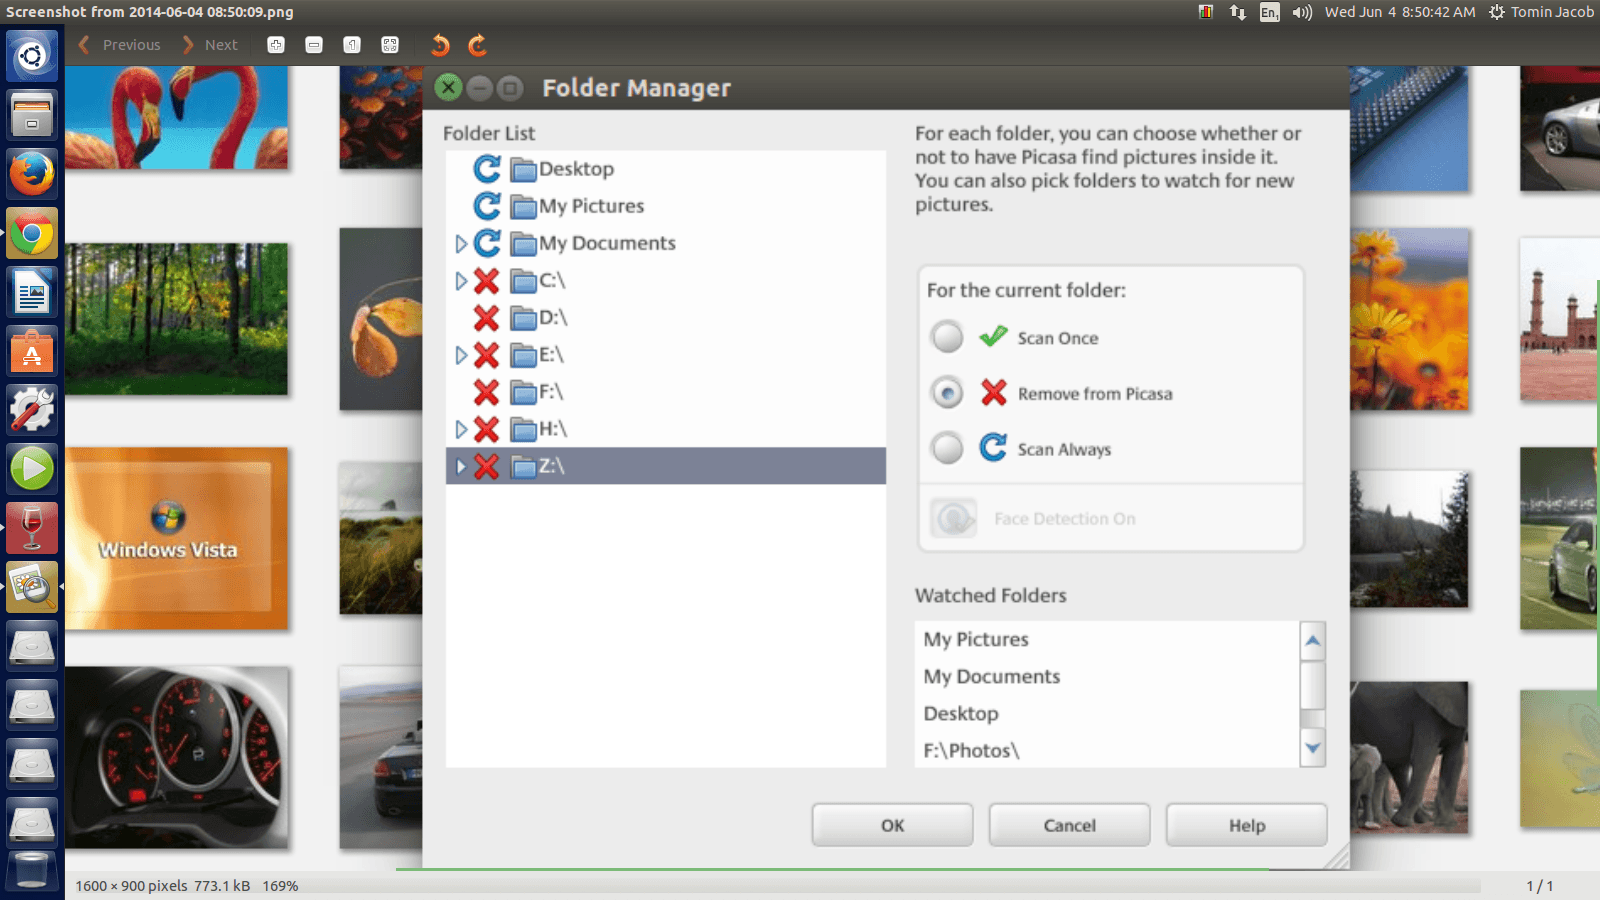Viewport: 1600px width, 900px height.
Task: Expand the Z:\ drive tree node
Action: 461,466
